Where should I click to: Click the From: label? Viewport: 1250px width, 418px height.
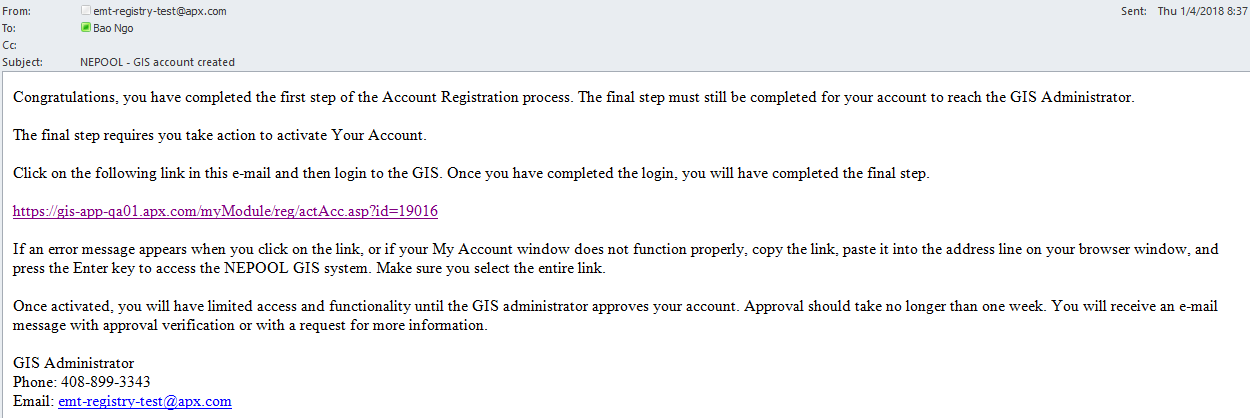pyautogui.click(x=17, y=11)
